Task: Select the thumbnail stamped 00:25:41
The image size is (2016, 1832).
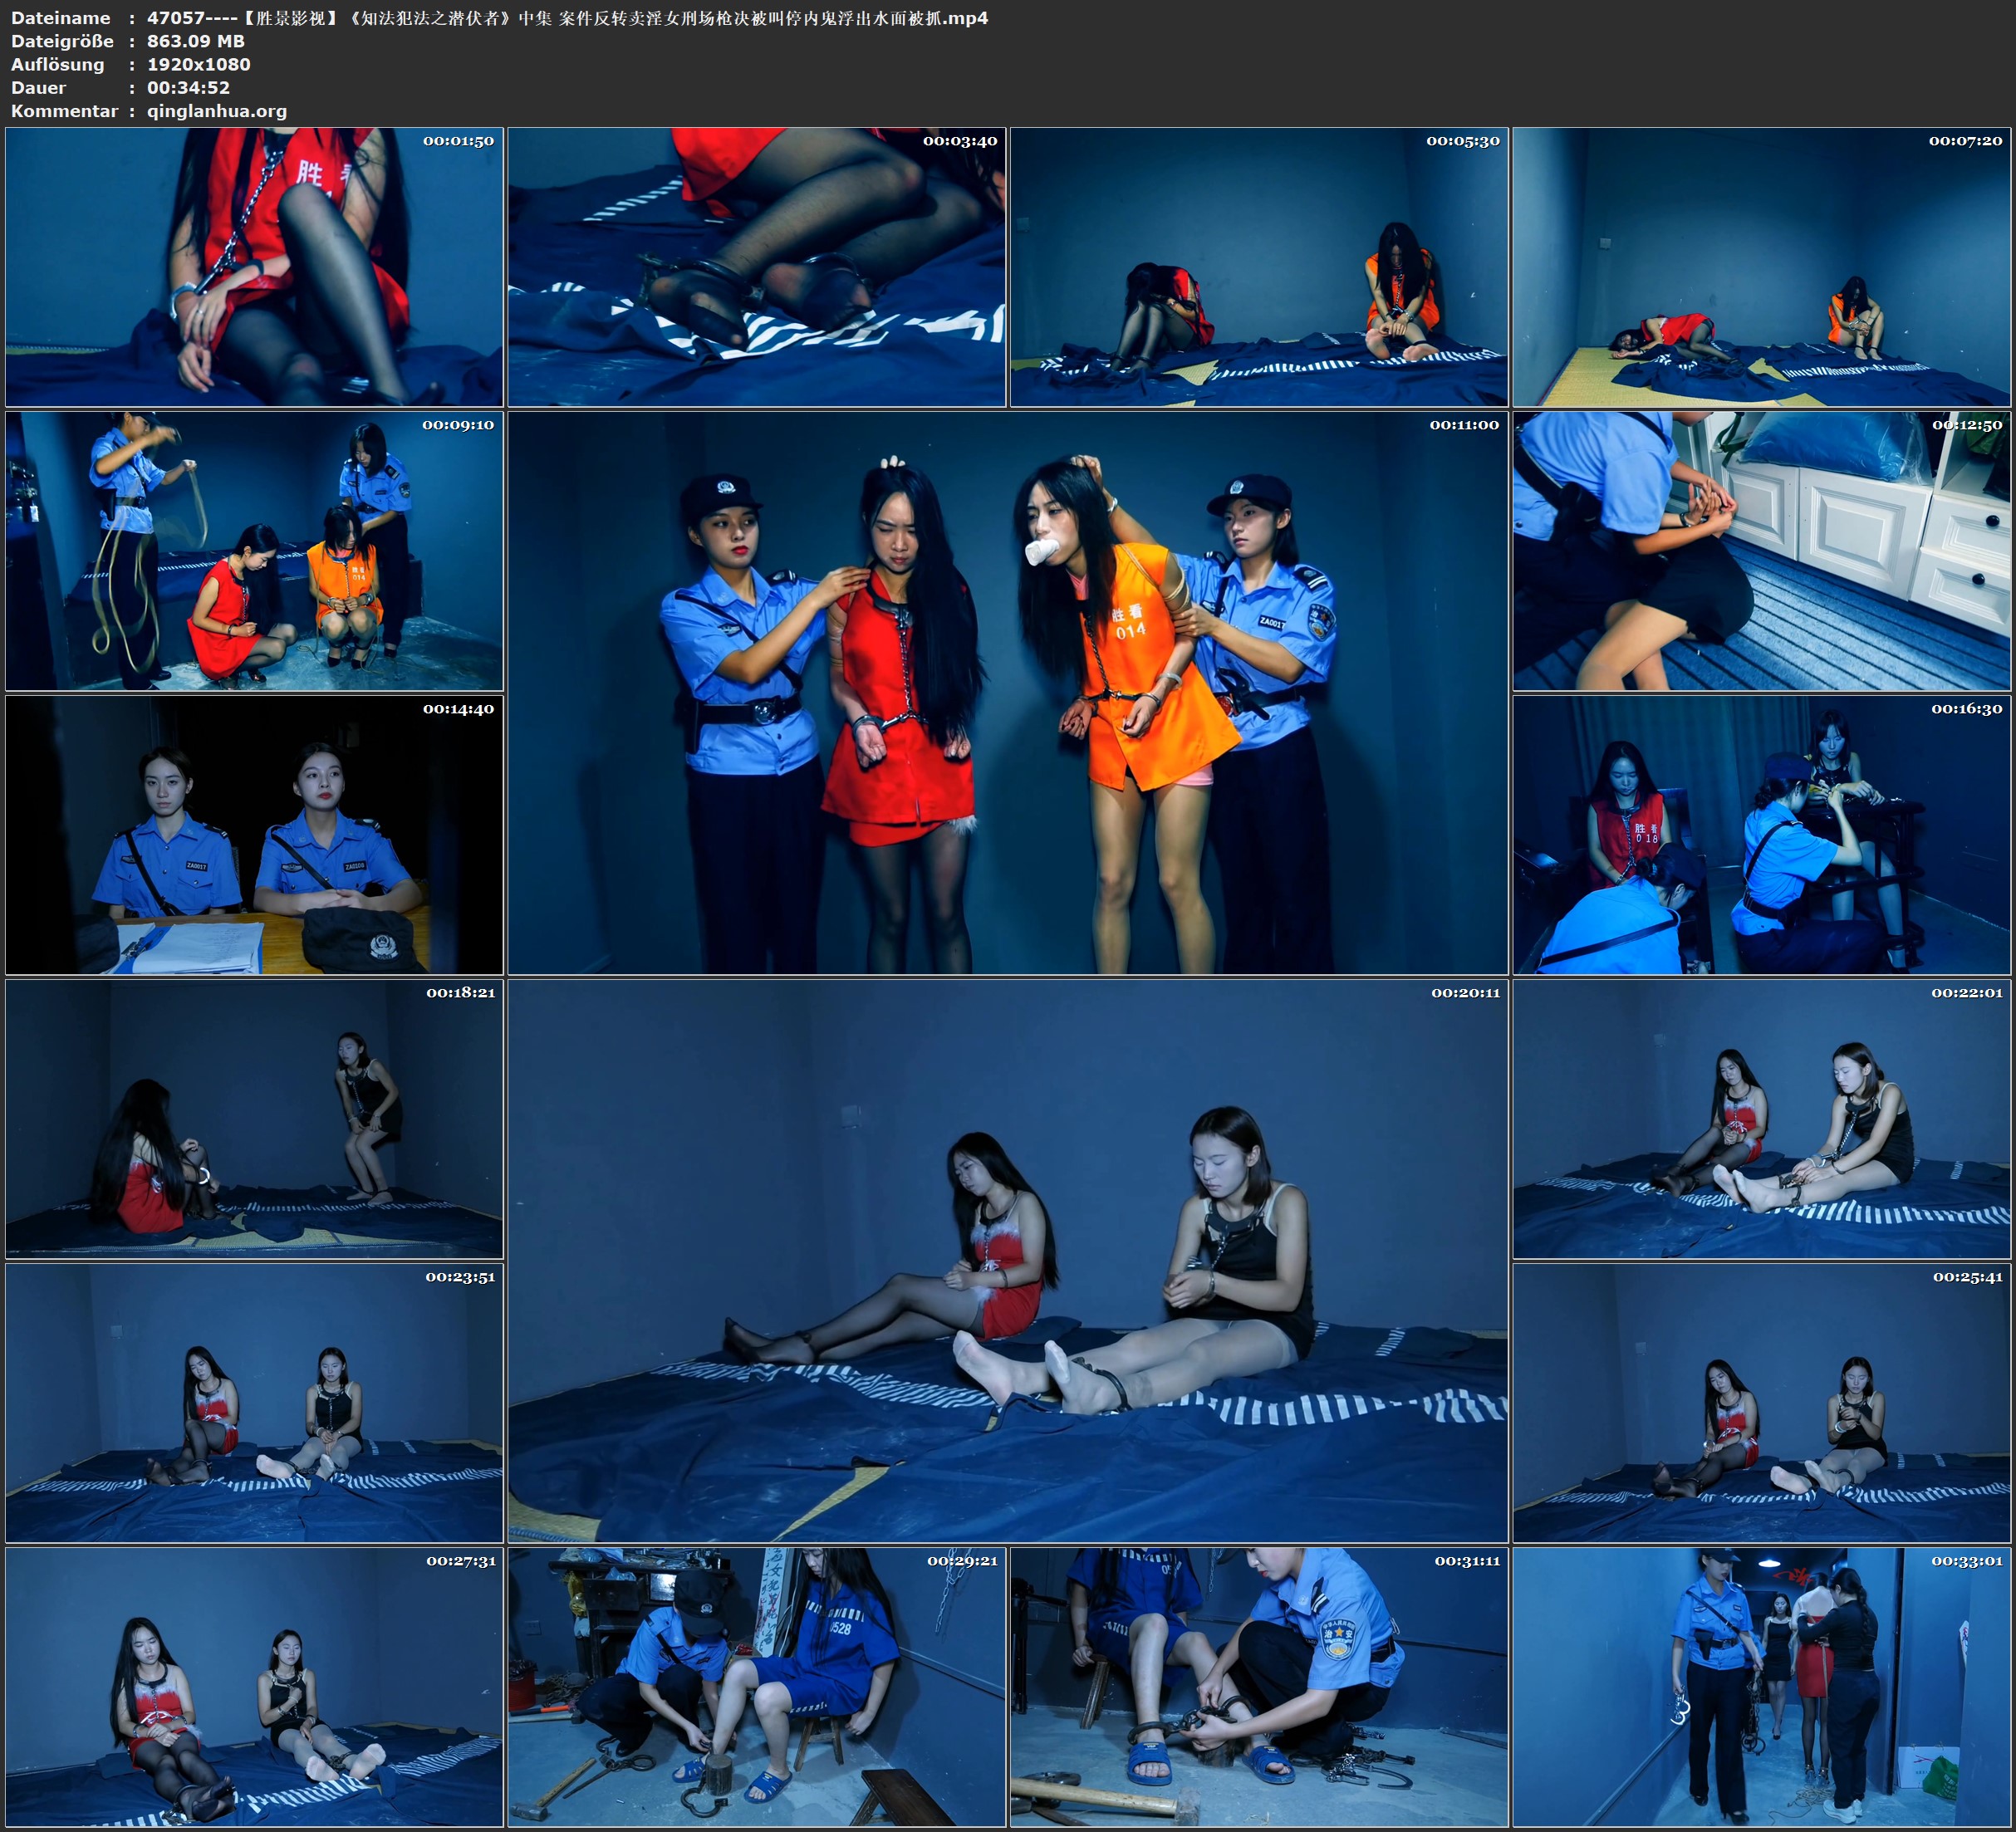Action: [1761, 1403]
